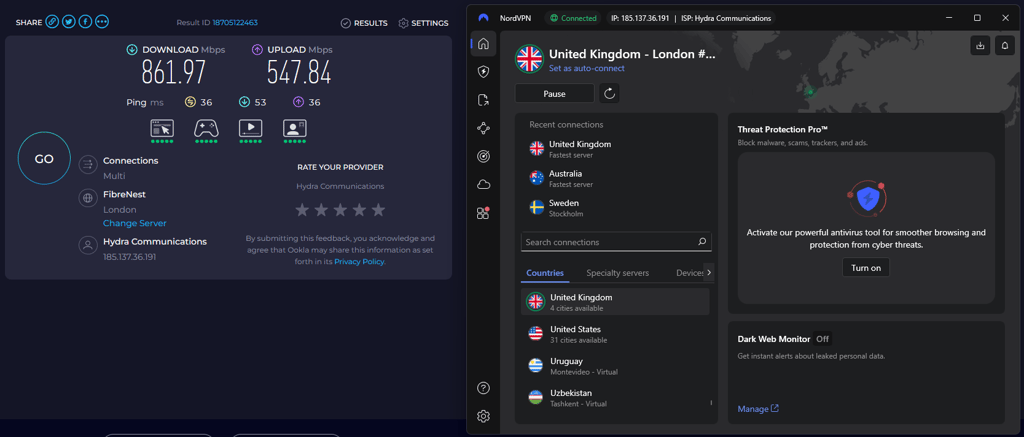
Task: Click the Hydra Communications user icon
Action: pos(88,246)
